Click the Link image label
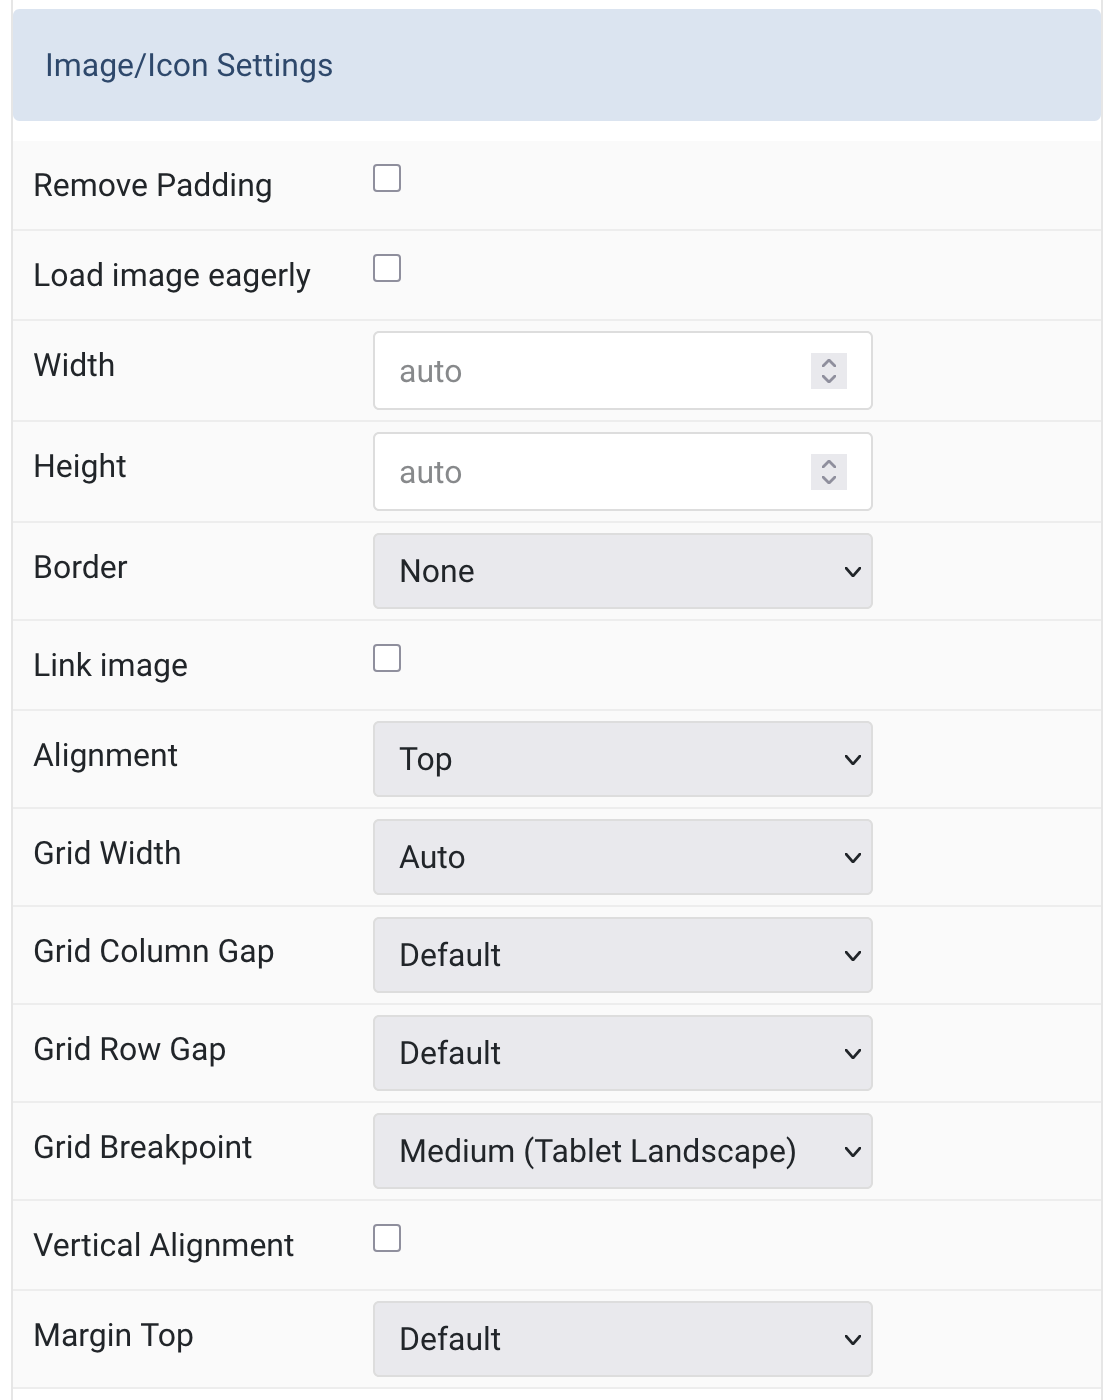 pos(111,666)
